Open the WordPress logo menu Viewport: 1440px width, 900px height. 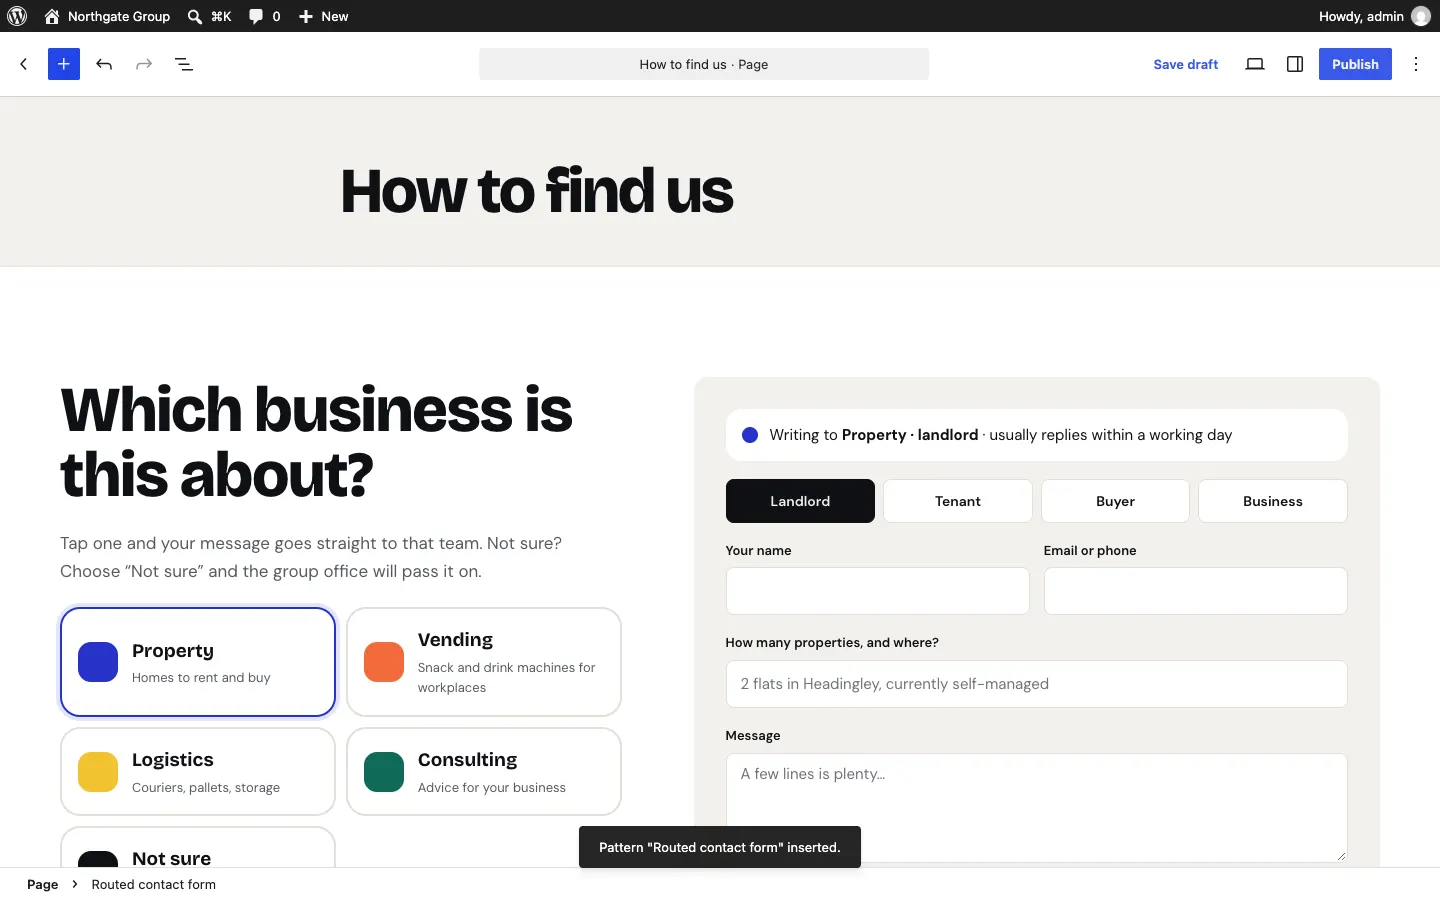pos(17,16)
